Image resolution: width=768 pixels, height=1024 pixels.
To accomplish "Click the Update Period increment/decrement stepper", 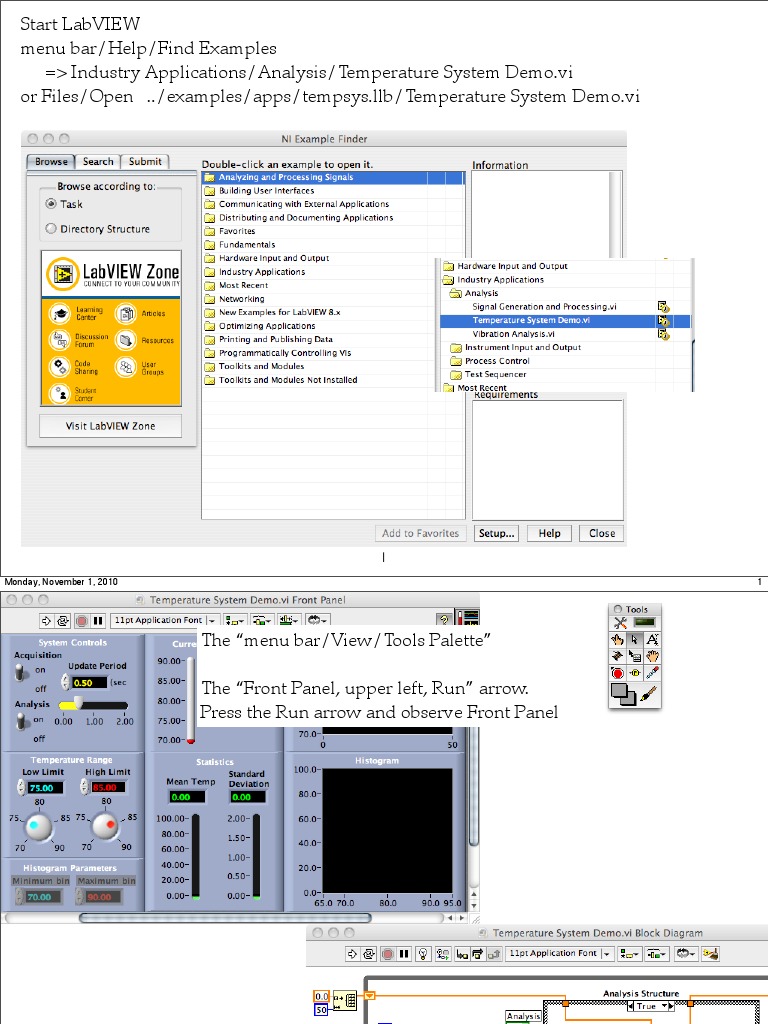I will click(x=65, y=682).
